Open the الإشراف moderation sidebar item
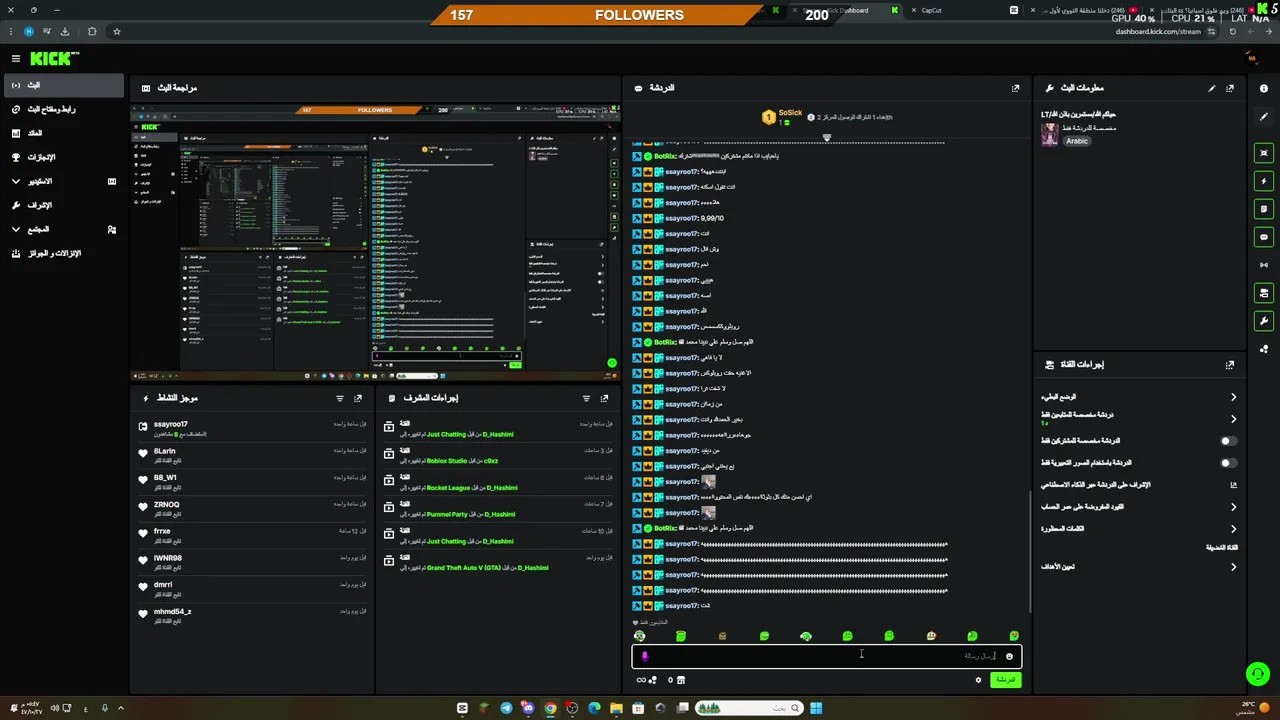Image resolution: width=1280 pixels, height=720 pixels. [64, 205]
